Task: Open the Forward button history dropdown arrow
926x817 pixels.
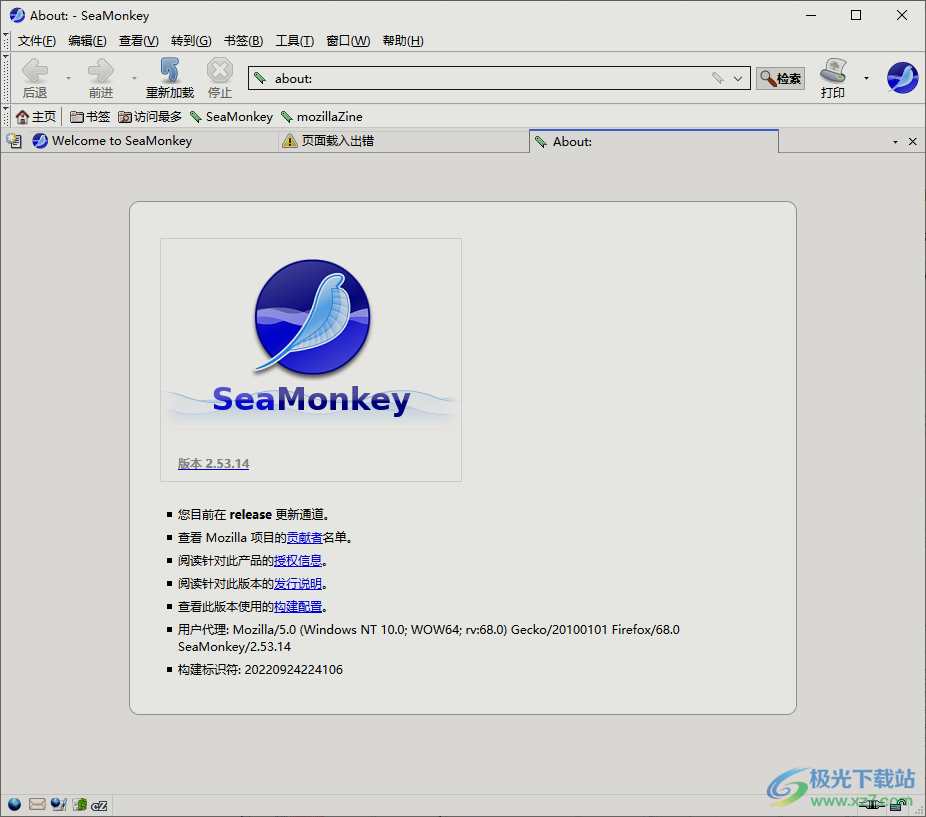Action: (135, 78)
